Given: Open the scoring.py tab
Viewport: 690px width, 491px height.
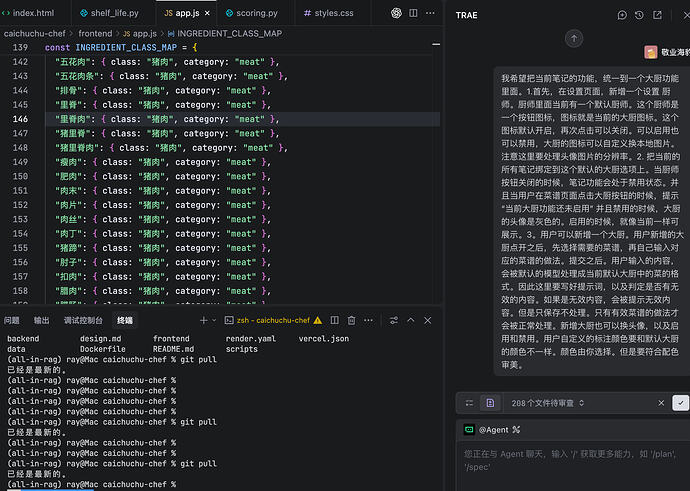Looking at the screenshot, I should [252, 13].
